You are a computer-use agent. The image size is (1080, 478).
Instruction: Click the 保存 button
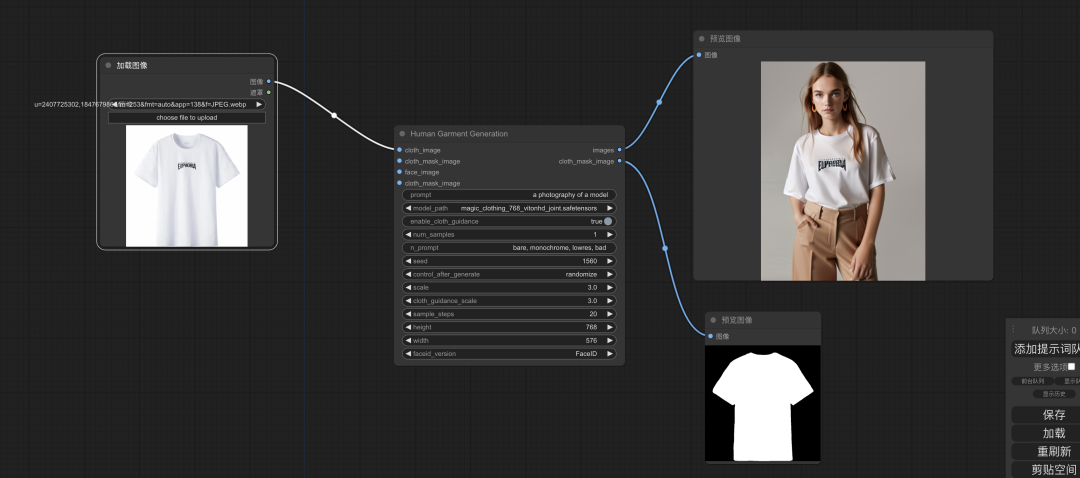point(1054,415)
